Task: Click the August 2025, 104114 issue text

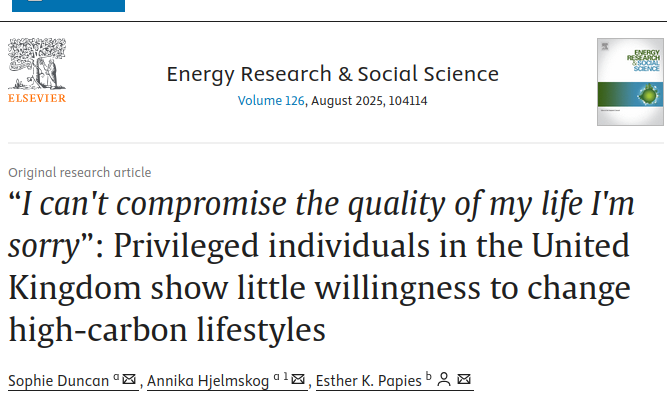Action: click(369, 101)
